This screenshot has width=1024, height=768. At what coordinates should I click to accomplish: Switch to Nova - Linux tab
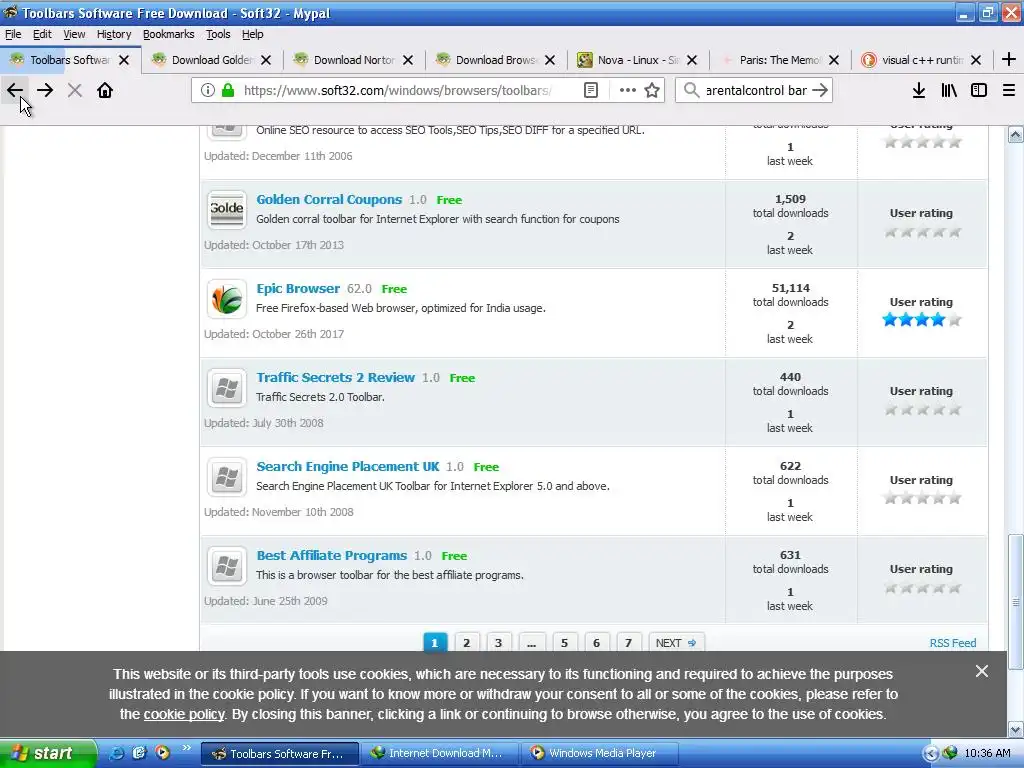pyautogui.click(x=638, y=60)
